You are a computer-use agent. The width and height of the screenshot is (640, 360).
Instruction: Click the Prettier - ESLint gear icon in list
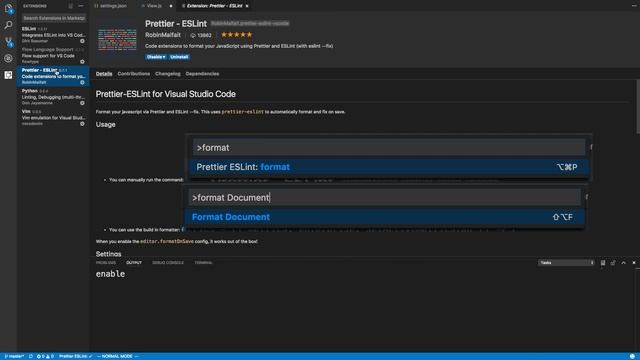click(x=82, y=82)
